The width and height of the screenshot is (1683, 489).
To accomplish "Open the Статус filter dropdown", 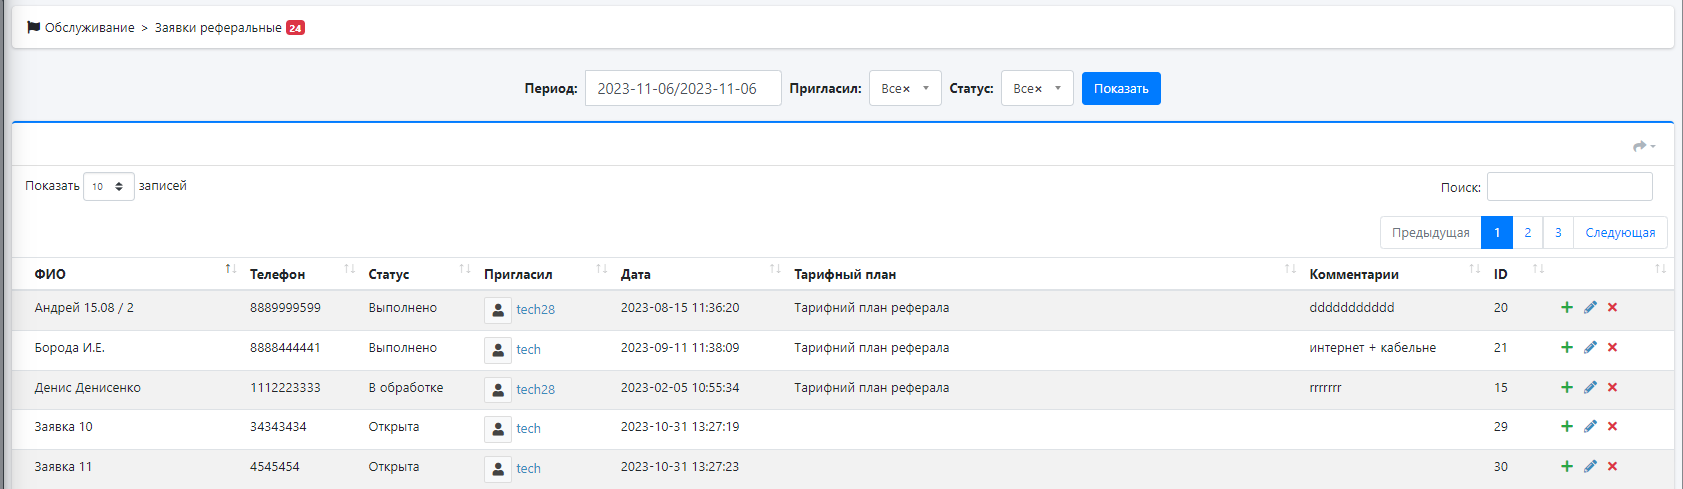I will [x=1036, y=89].
